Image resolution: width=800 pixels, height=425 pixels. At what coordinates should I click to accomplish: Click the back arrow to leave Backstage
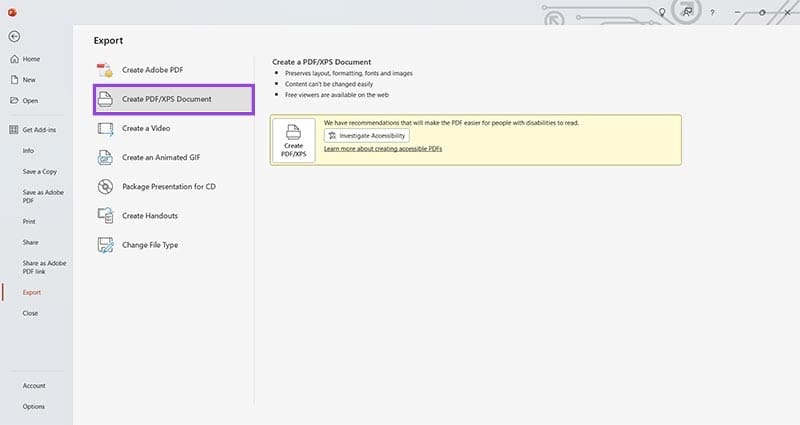[14, 36]
